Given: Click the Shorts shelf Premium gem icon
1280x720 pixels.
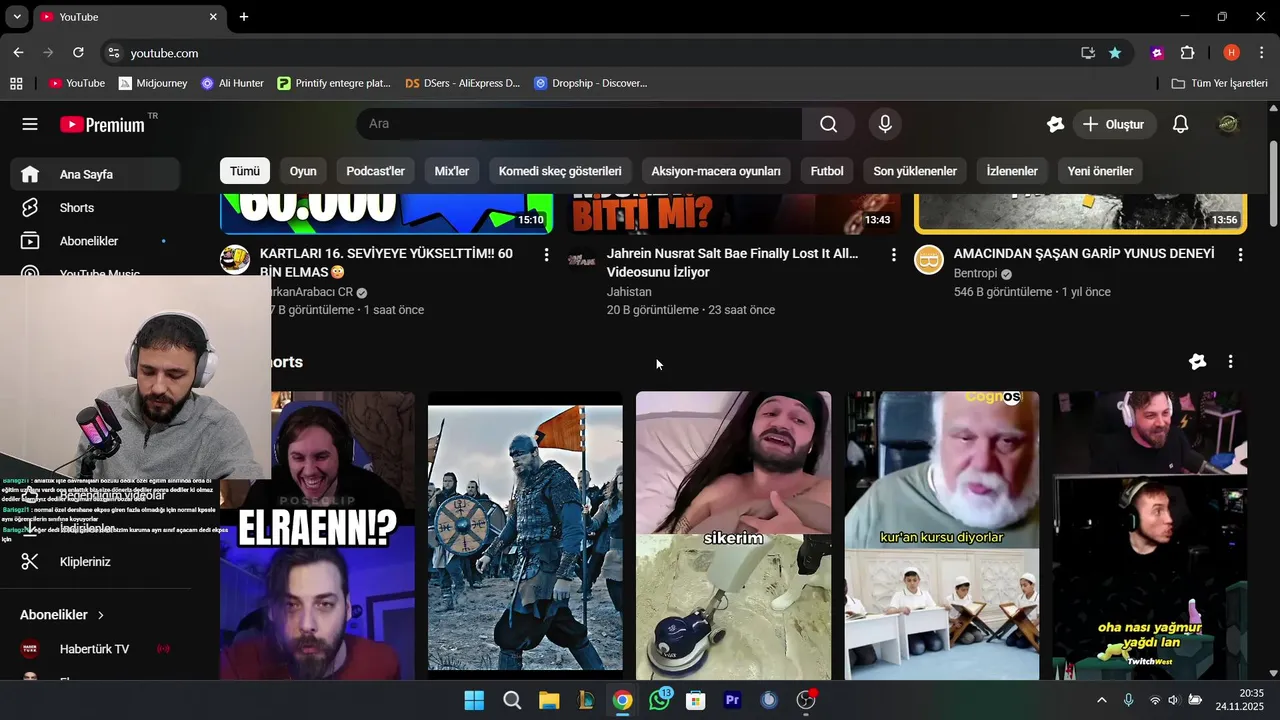Looking at the screenshot, I should pos(1197,362).
